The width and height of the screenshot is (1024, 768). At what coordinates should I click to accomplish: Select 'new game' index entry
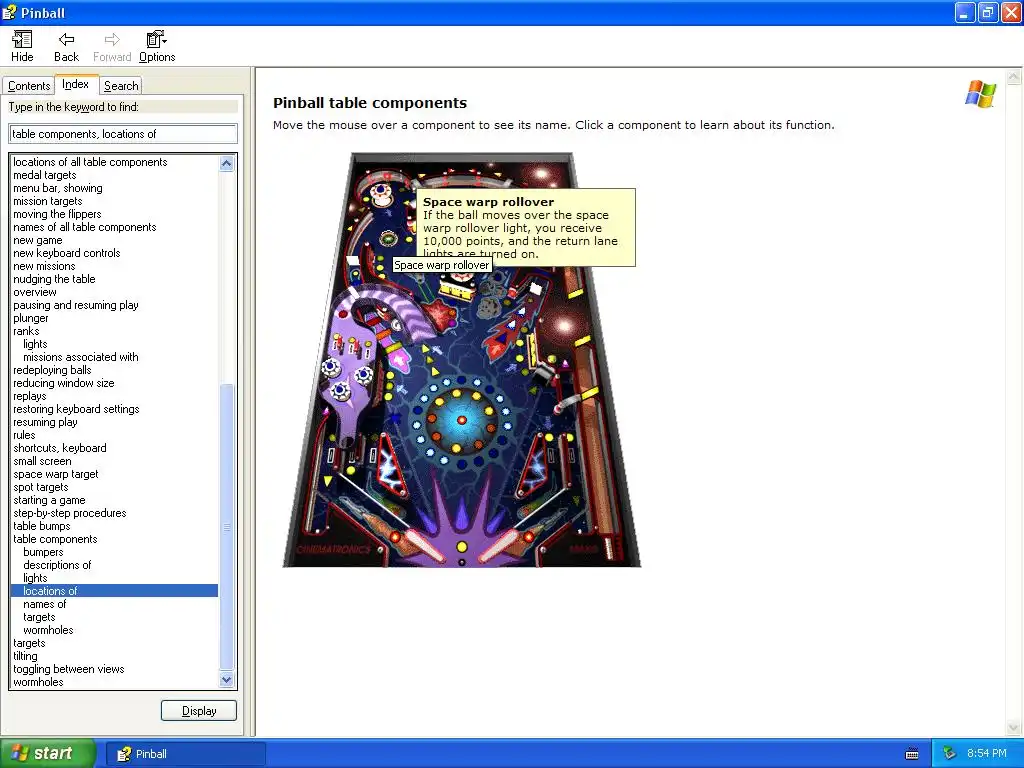coord(38,240)
